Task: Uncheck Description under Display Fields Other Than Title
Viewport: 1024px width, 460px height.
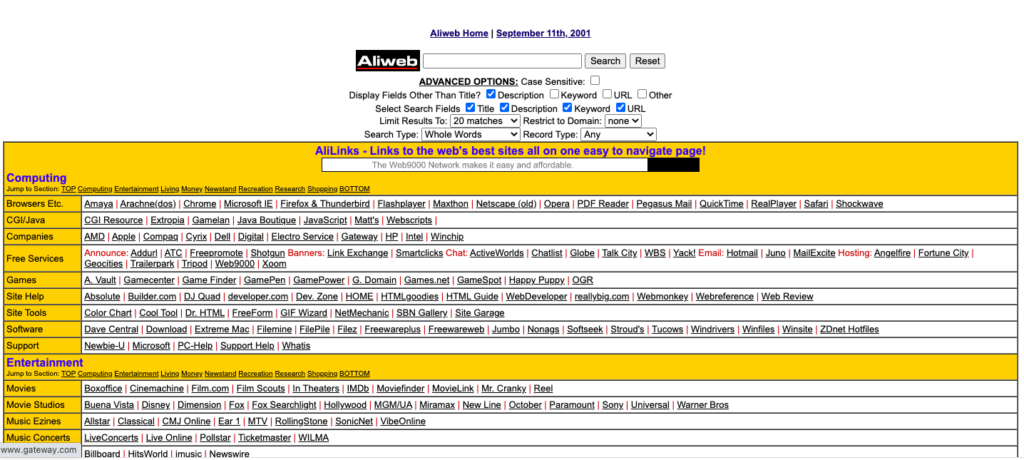Action: (491, 94)
